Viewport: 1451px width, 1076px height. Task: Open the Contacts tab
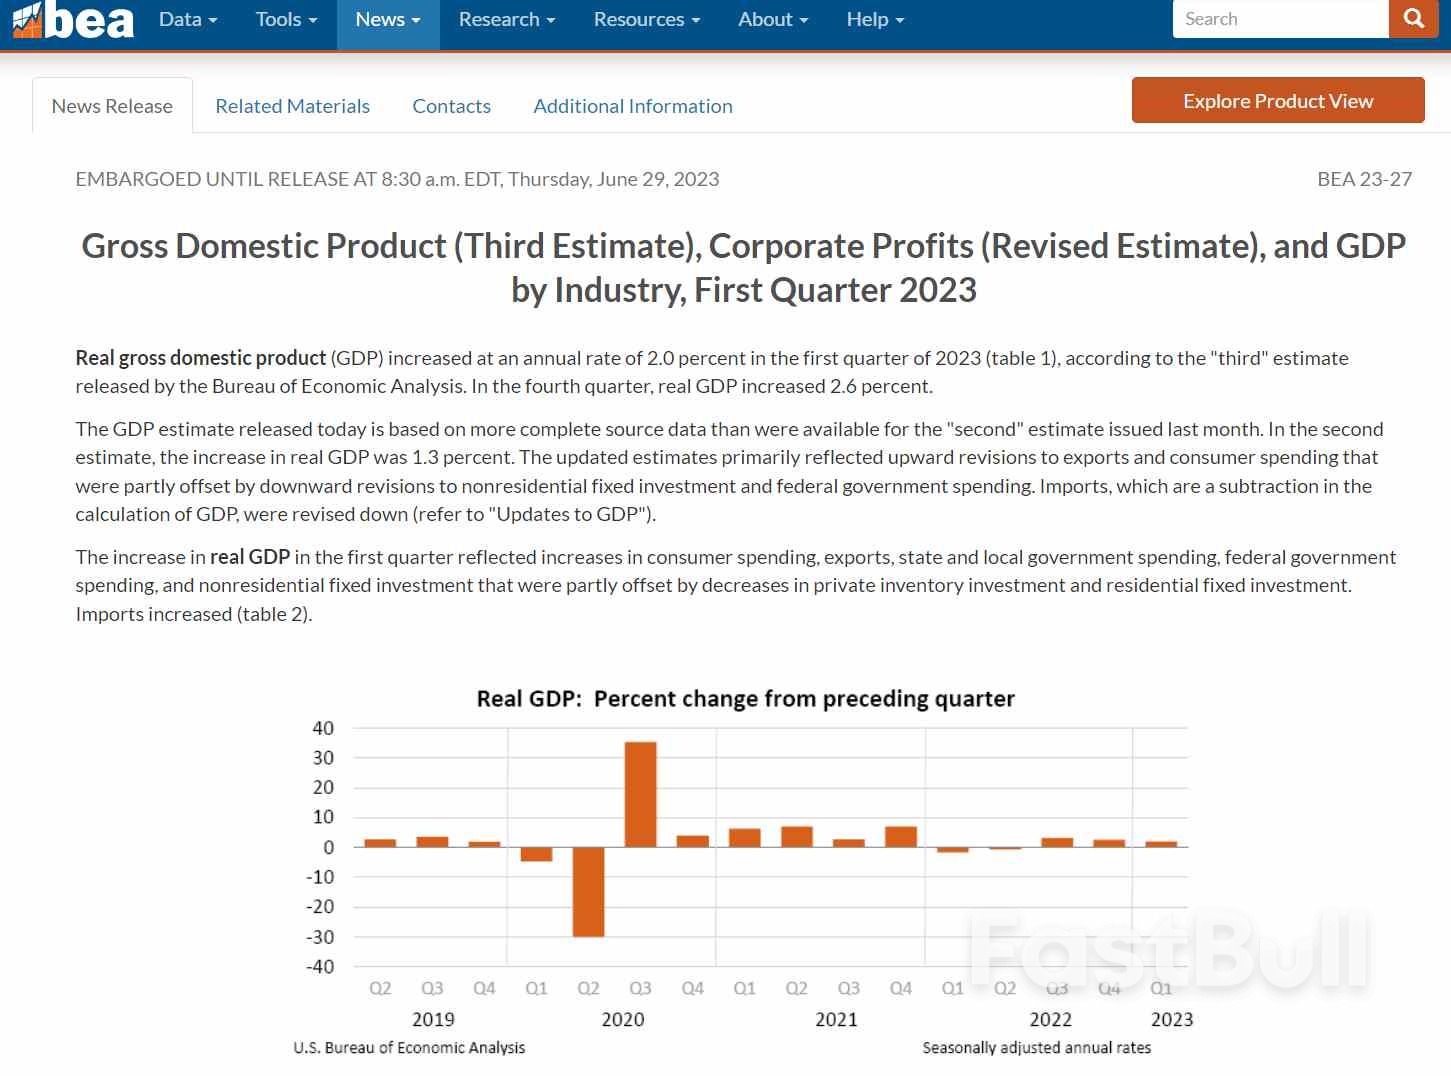[x=452, y=106]
